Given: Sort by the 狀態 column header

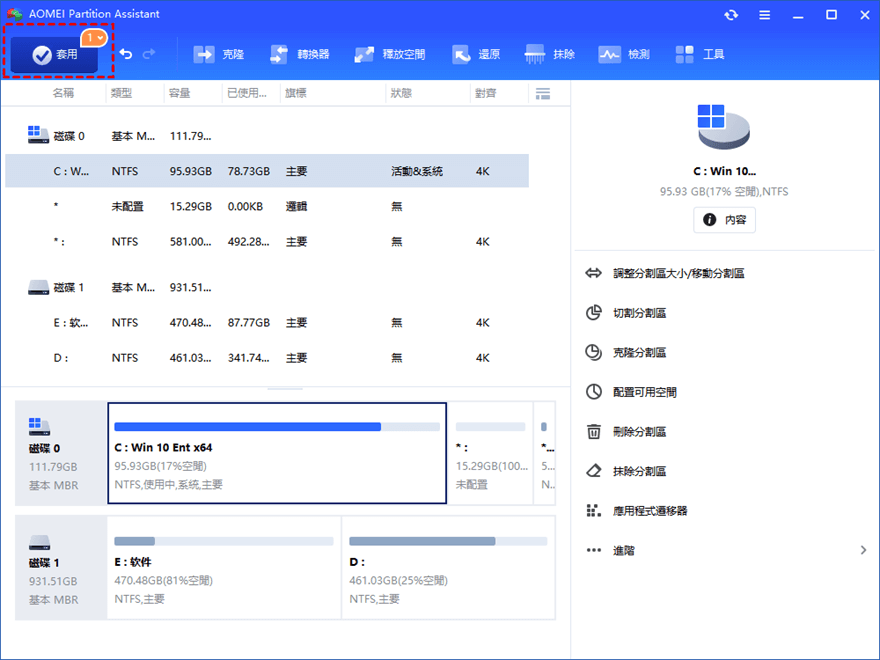Looking at the screenshot, I should (x=401, y=93).
